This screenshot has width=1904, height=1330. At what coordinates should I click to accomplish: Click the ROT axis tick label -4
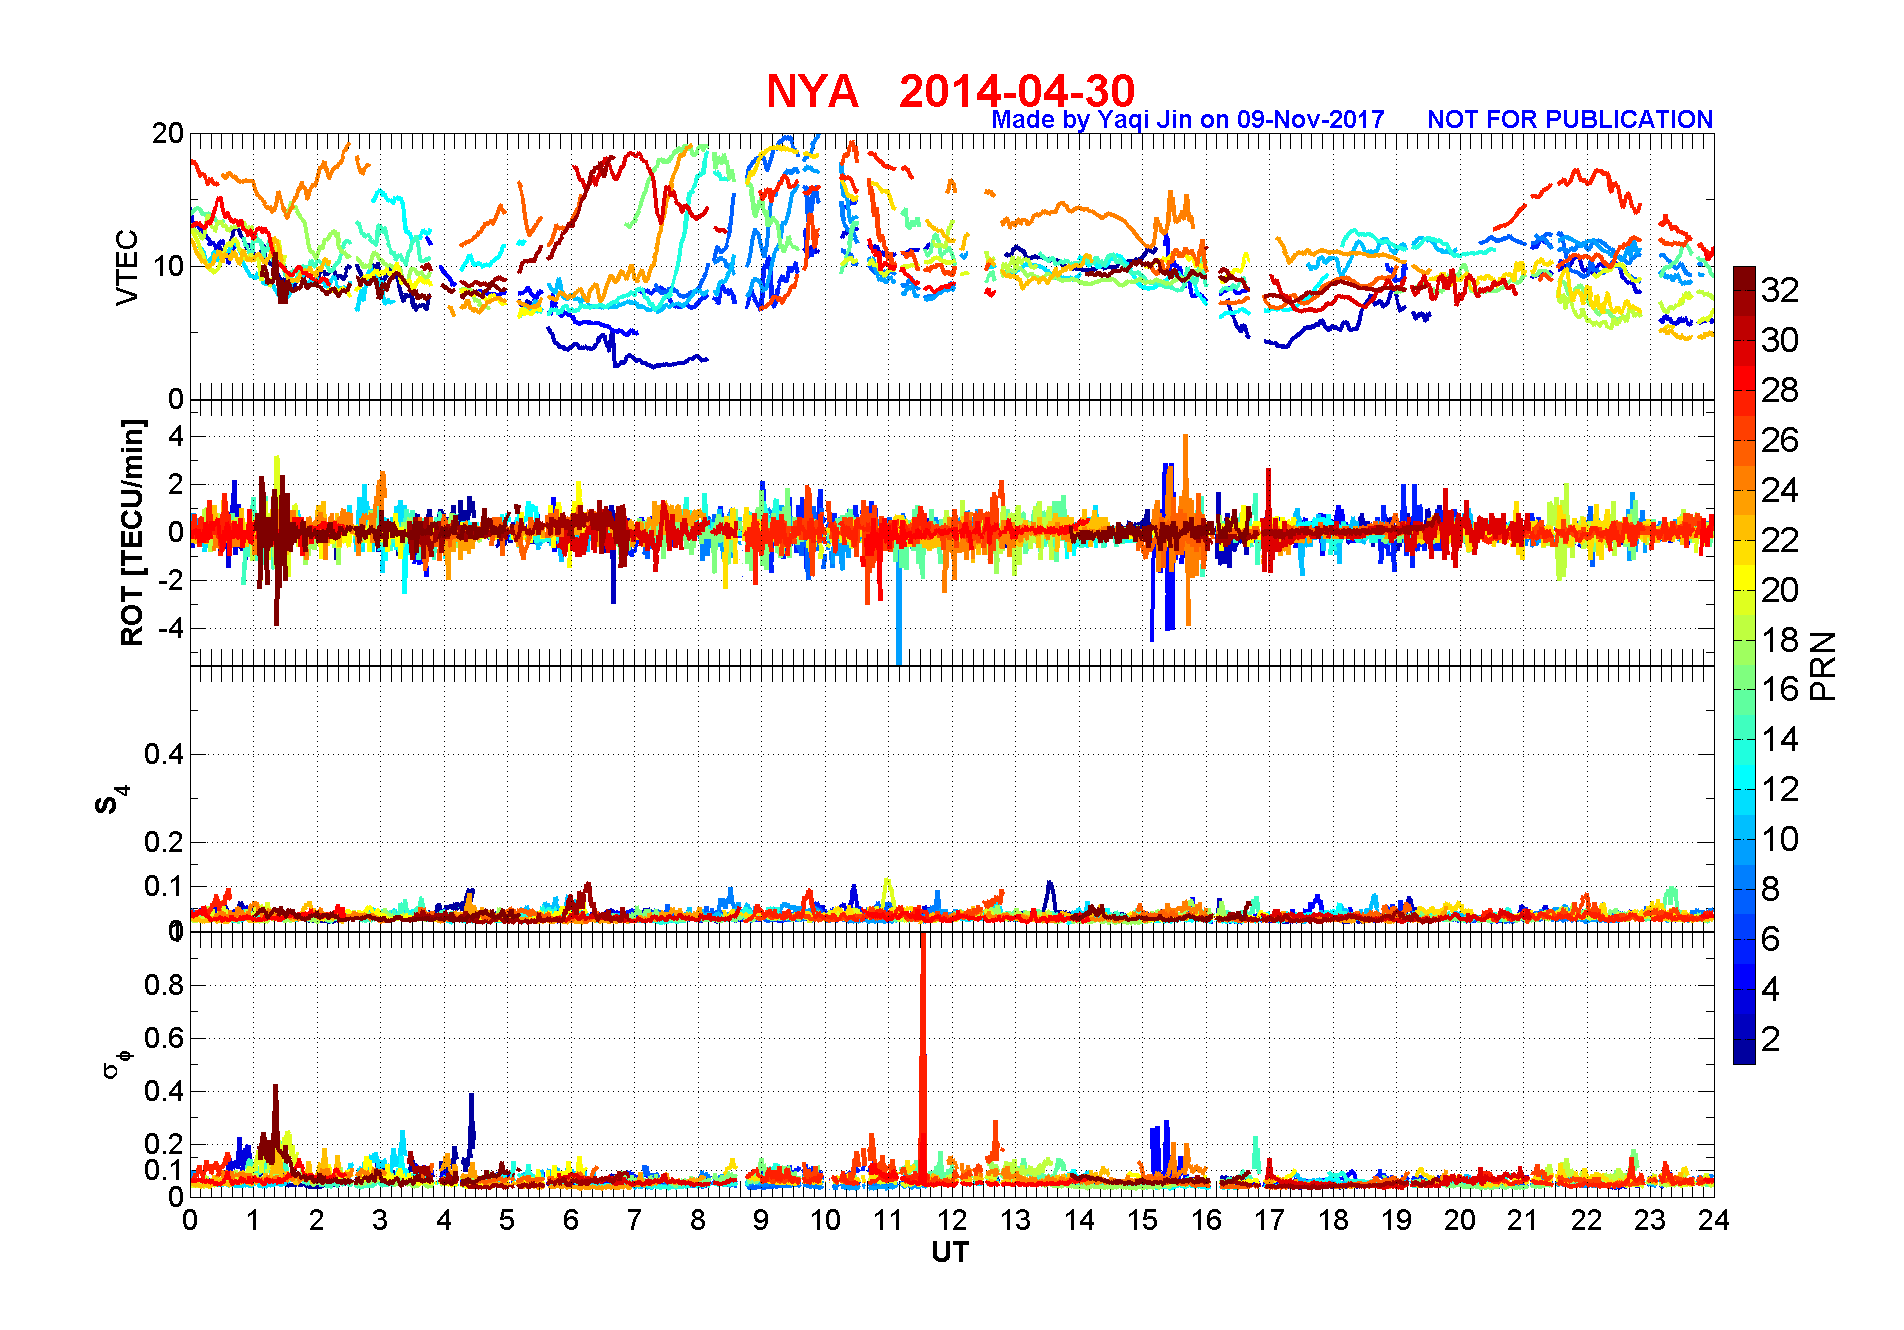pyautogui.click(x=172, y=629)
